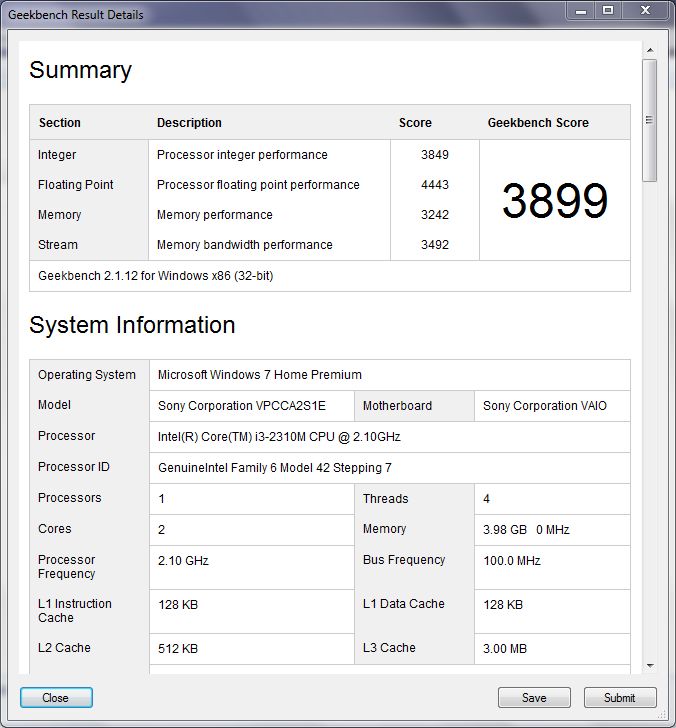Click 'GenuineIntel Family 6 Model 42 Stepping 7'
This screenshot has width=676, height=728.
[274, 468]
